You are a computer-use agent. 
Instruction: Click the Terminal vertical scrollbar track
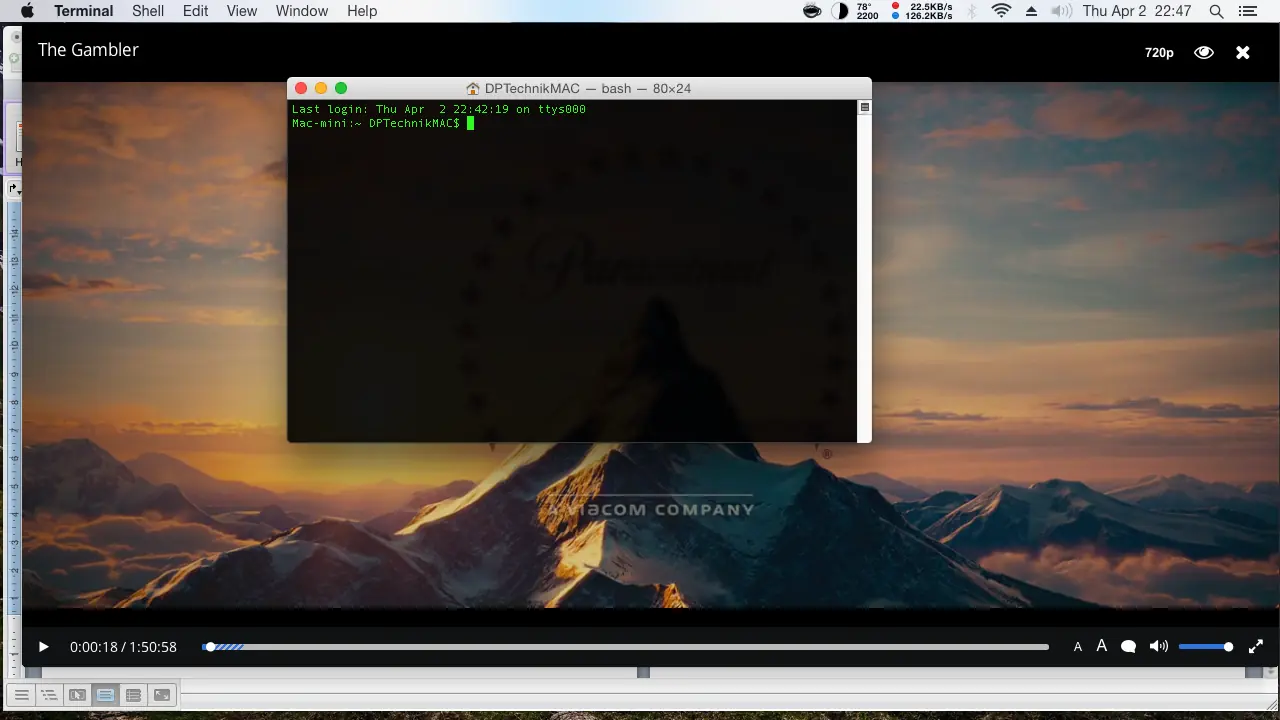pos(865,277)
